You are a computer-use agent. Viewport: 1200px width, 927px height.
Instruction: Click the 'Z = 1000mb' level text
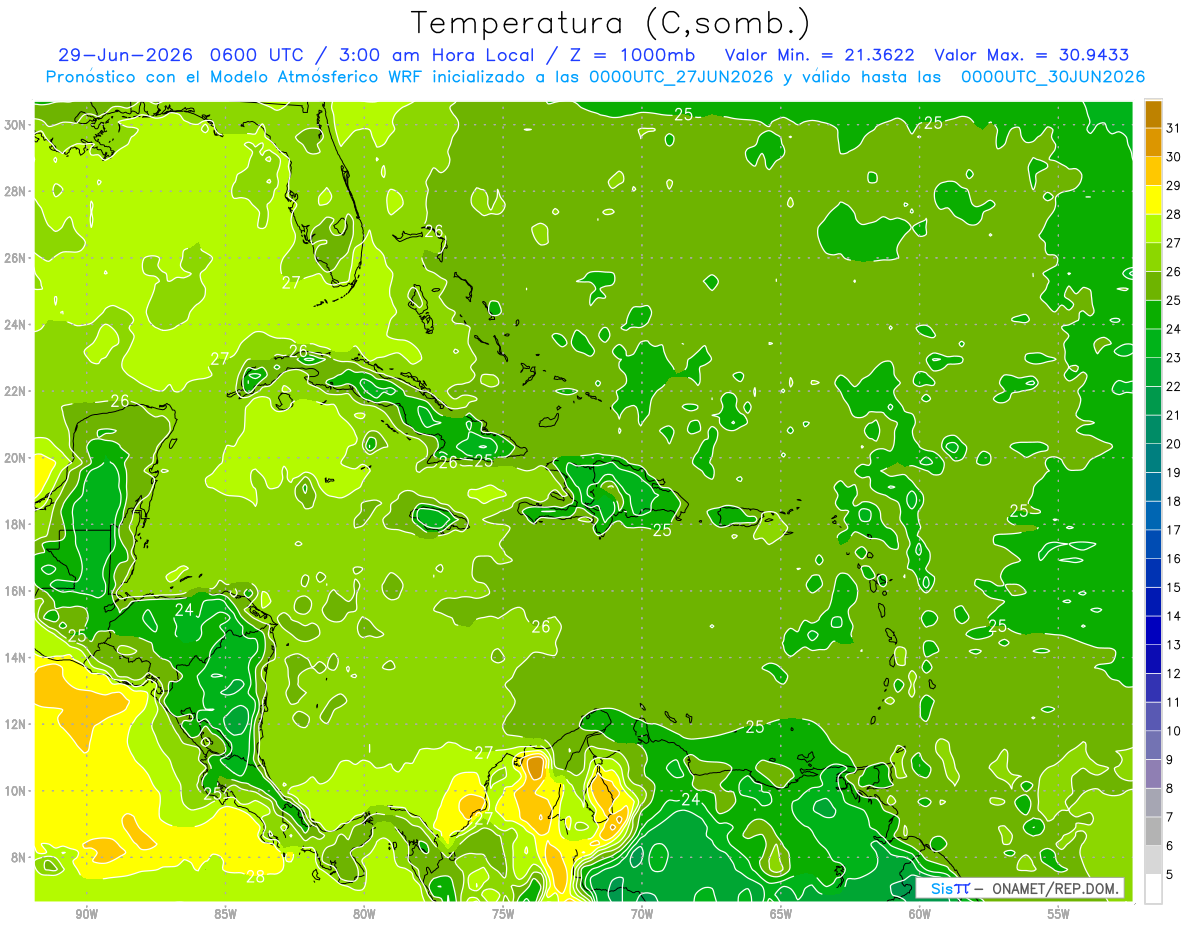632,55
